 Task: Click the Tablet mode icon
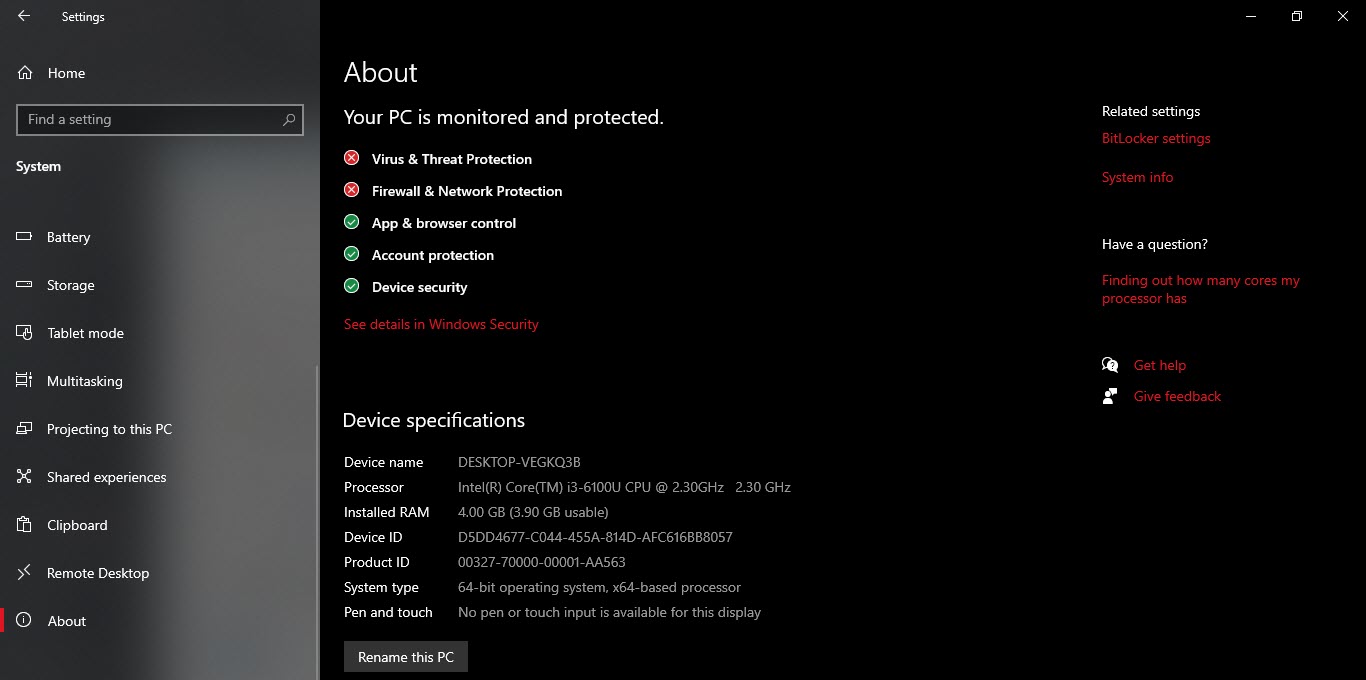coord(25,333)
